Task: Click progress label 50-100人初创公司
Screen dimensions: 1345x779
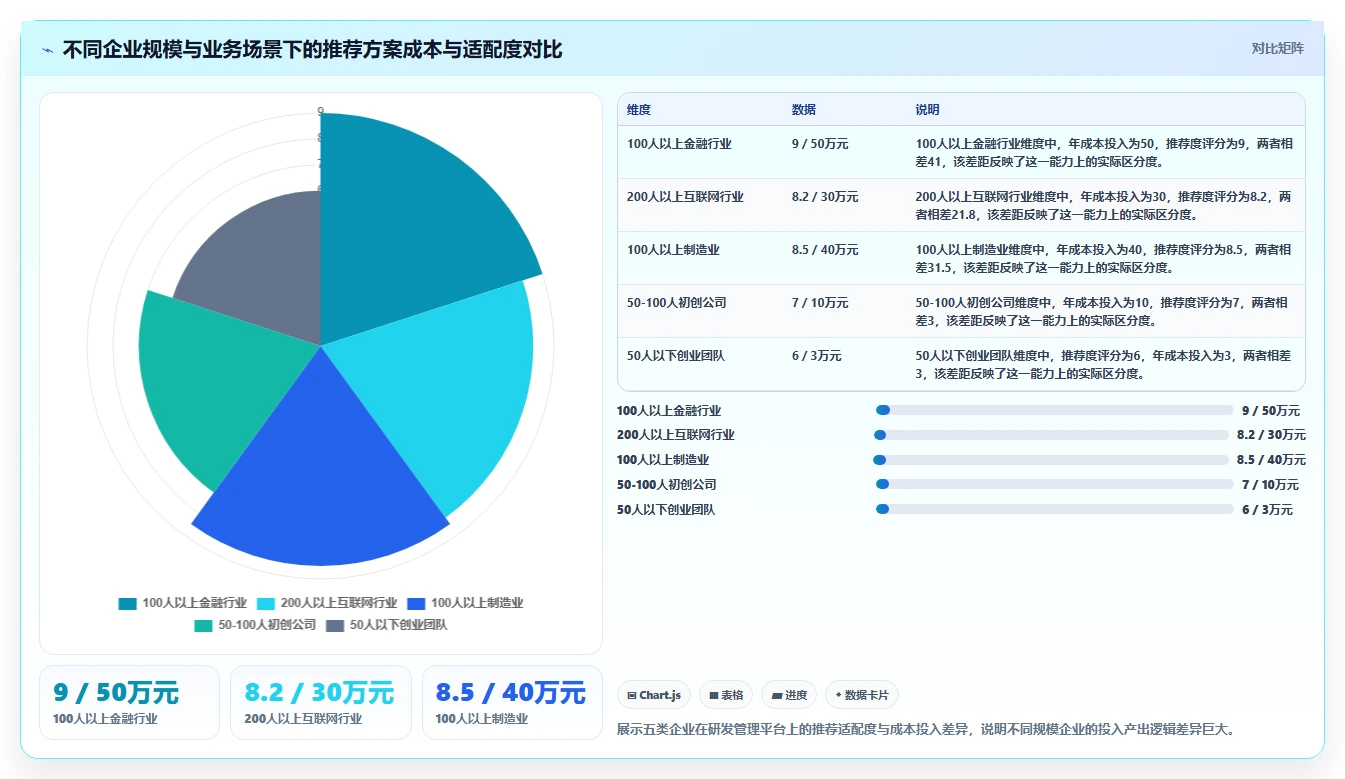Action: coord(666,485)
